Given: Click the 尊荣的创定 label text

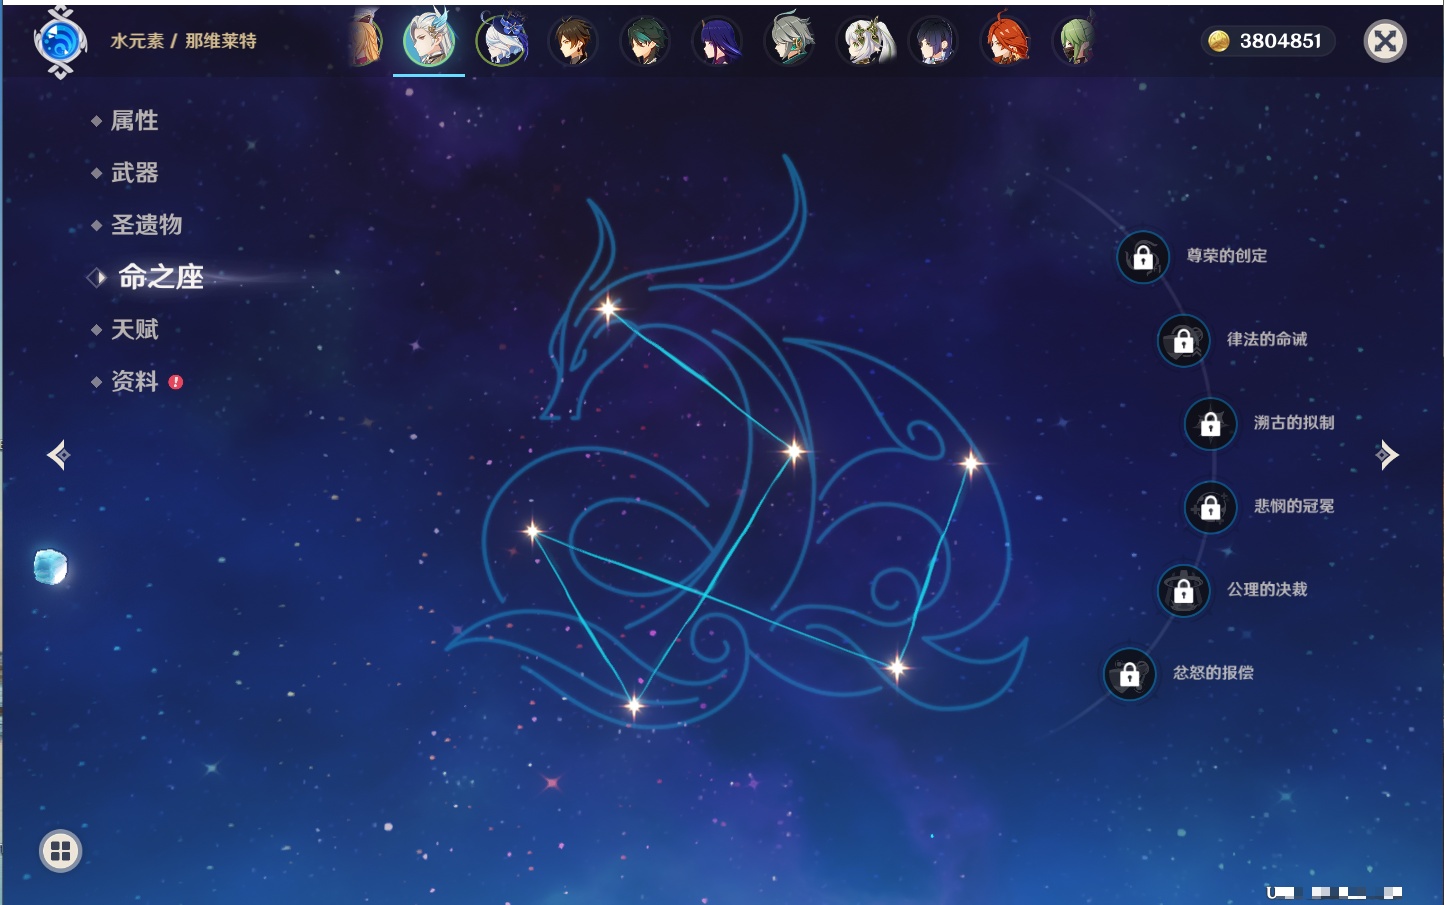Looking at the screenshot, I should coord(1227,256).
